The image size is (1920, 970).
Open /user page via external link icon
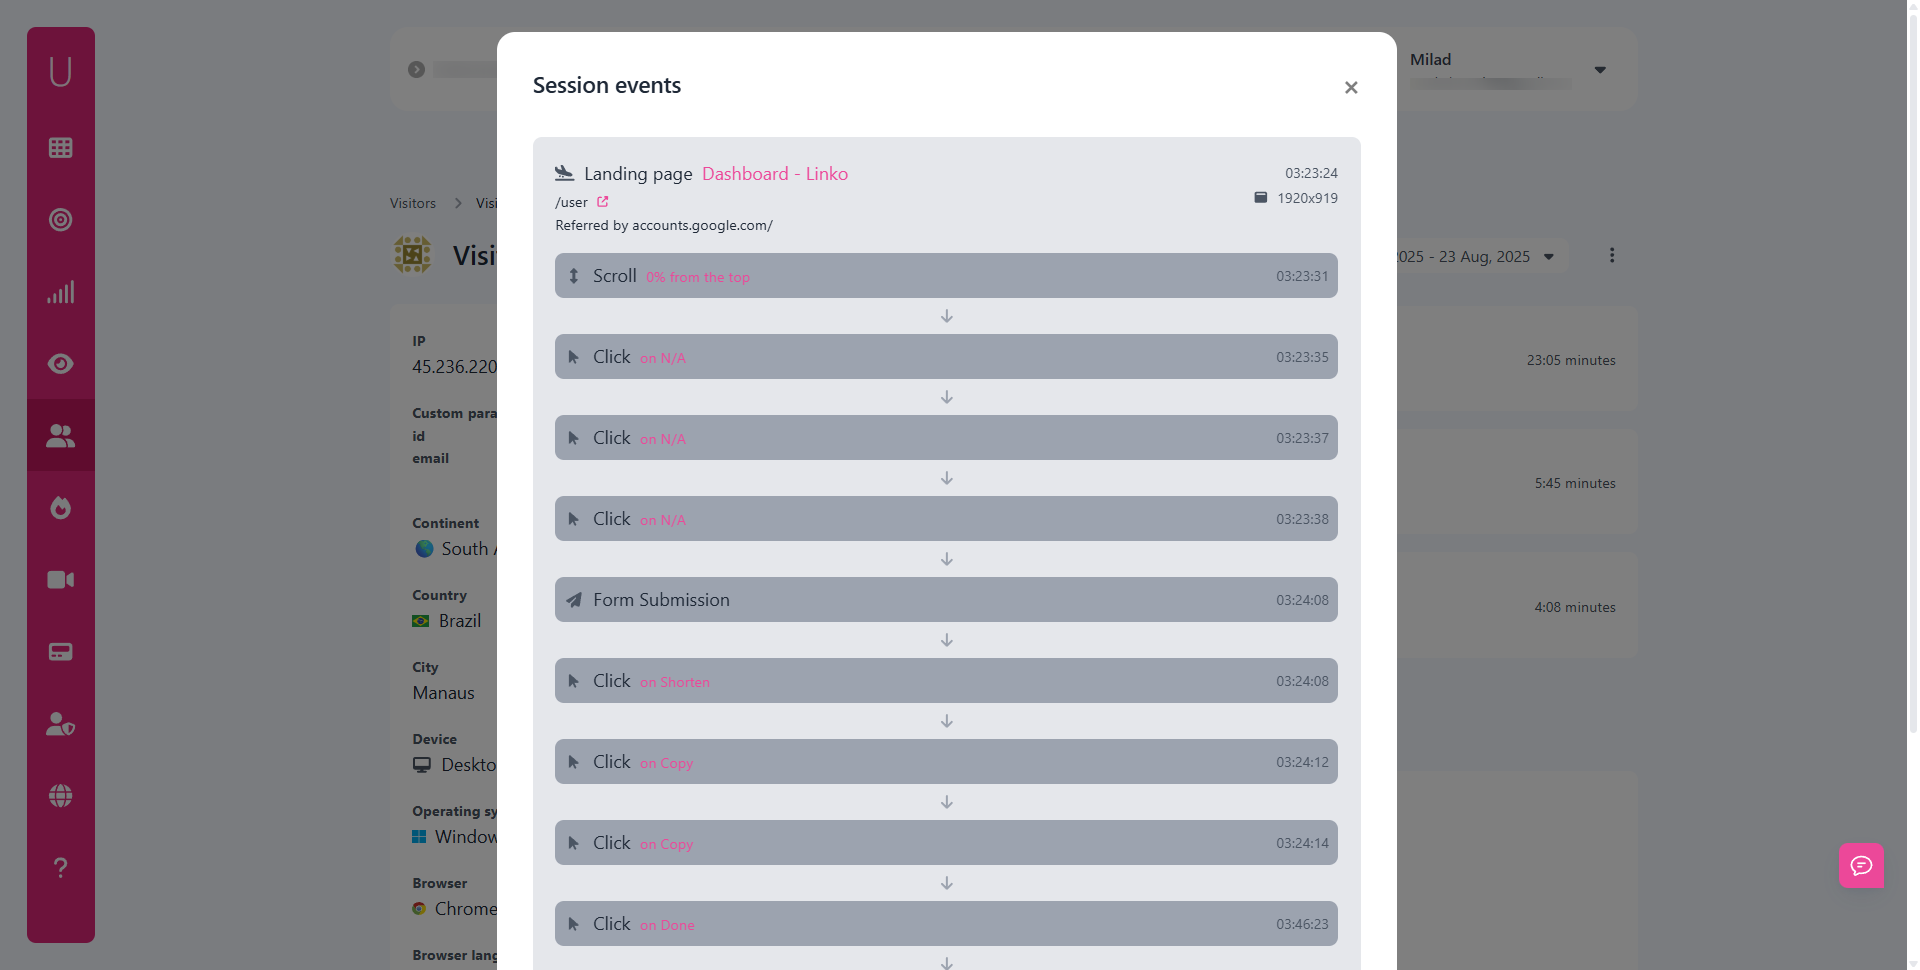(603, 201)
